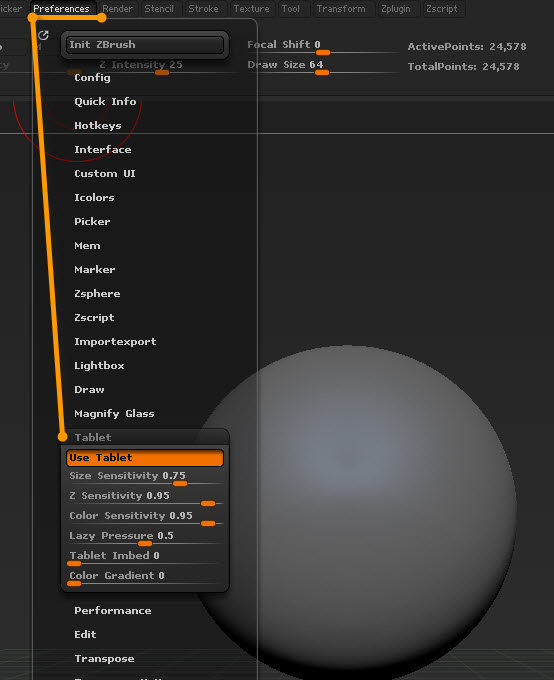The width and height of the screenshot is (554, 680).
Task: Adjust the Tablet Imbed slider
Action: click(145, 558)
